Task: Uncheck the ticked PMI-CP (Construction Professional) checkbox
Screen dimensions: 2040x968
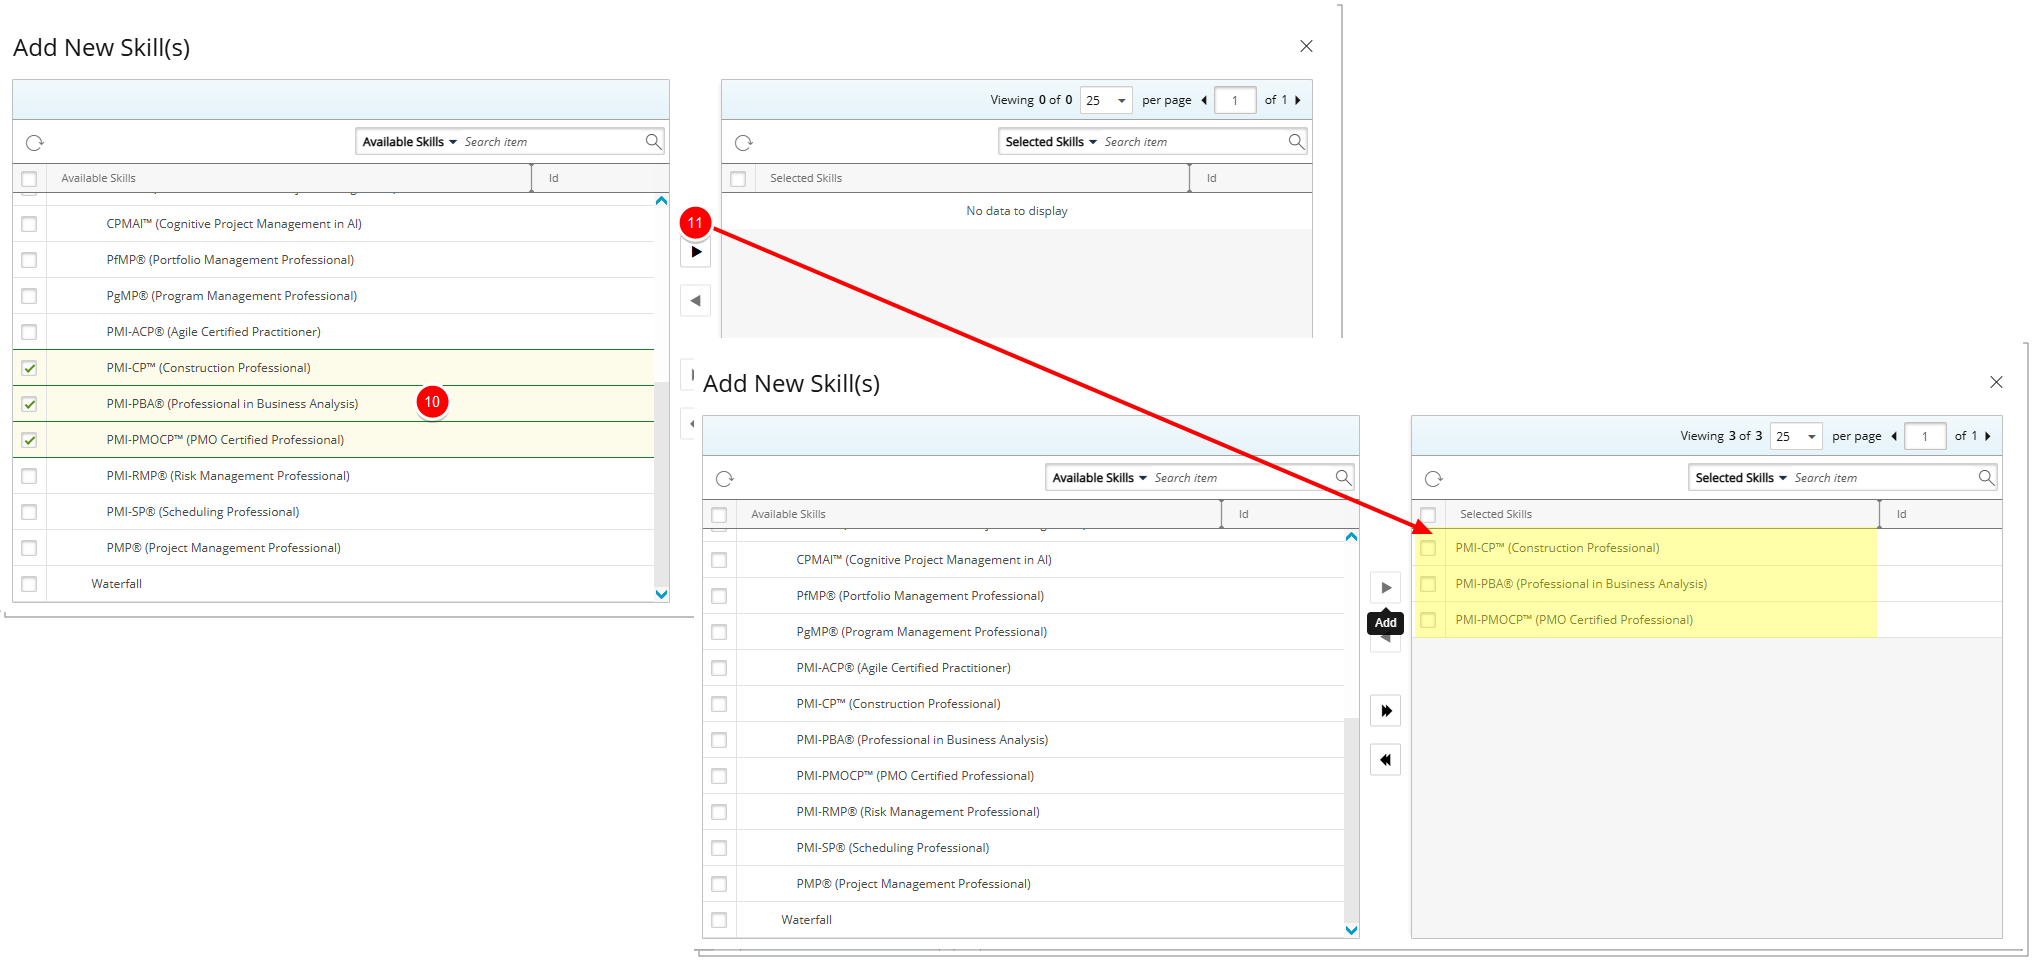Action: coord(29,368)
